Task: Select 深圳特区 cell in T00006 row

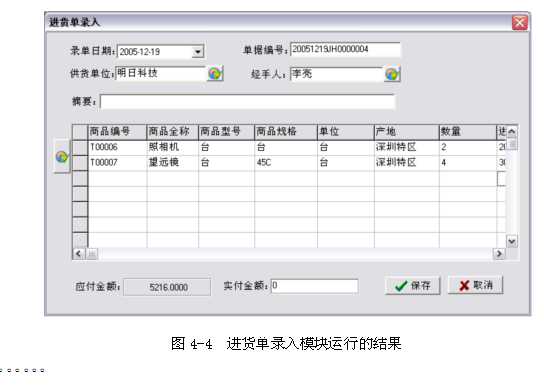Action: click(407, 147)
